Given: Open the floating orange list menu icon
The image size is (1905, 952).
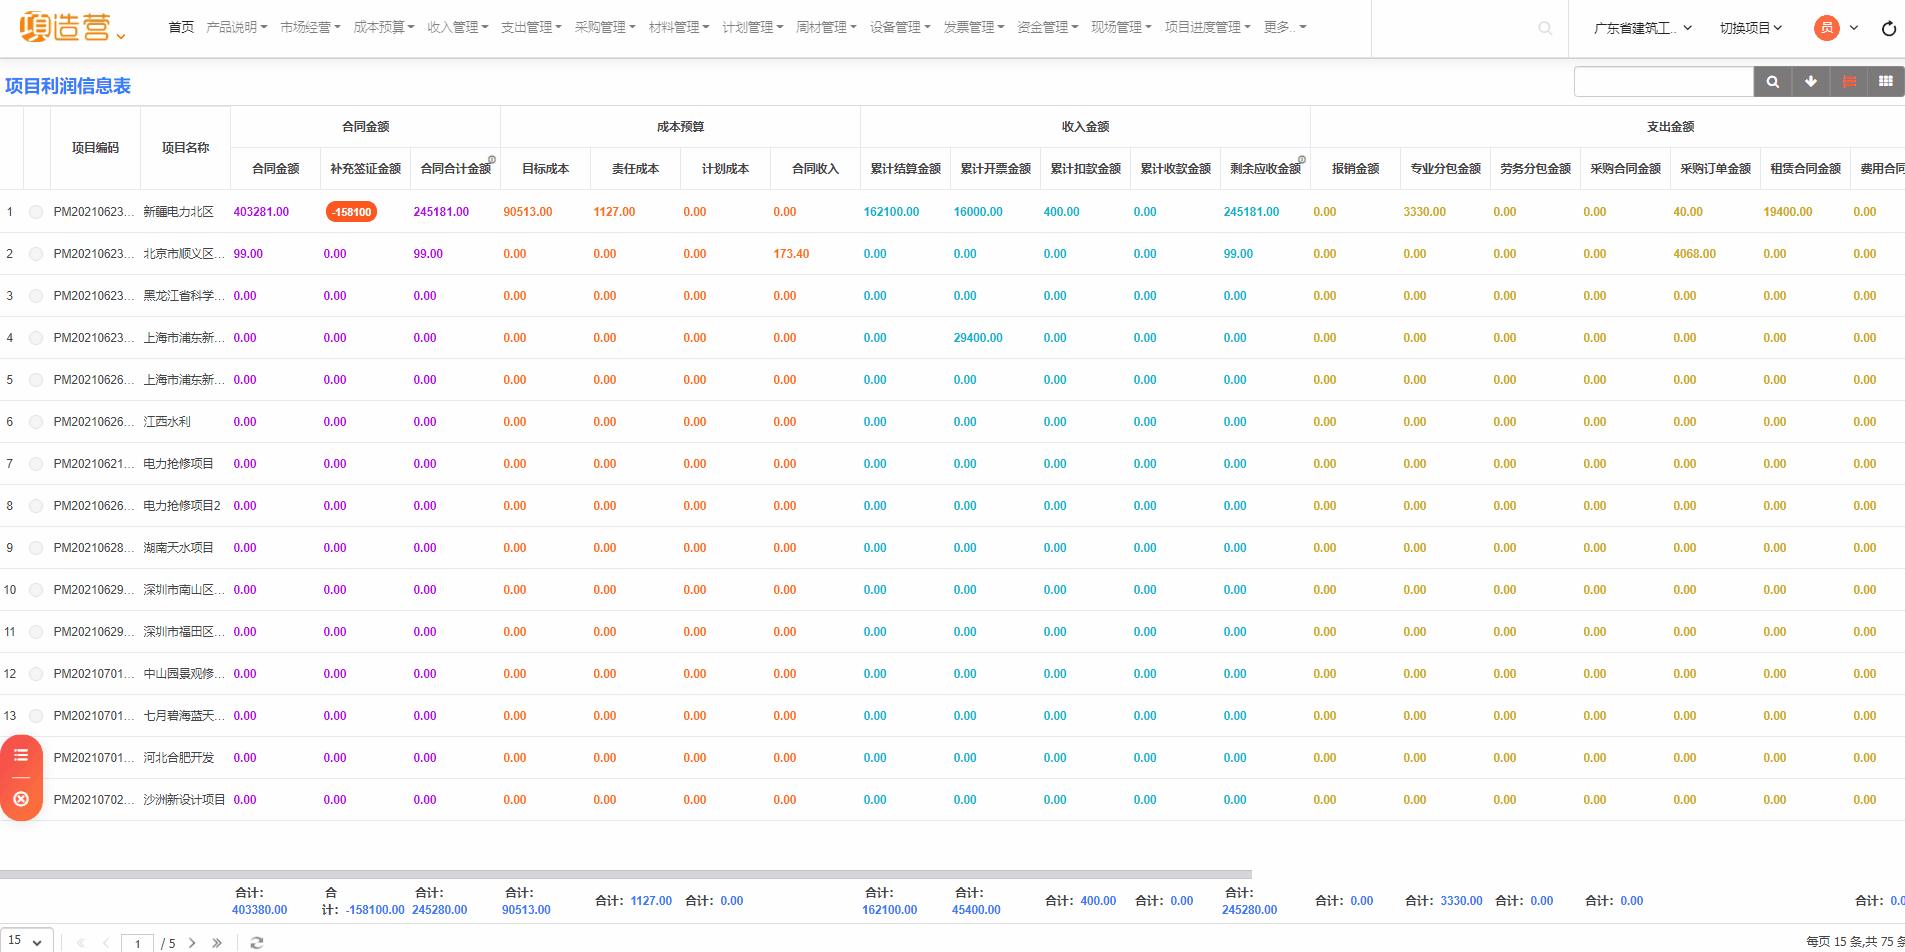Looking at the screenshot, I should point(21,755).
